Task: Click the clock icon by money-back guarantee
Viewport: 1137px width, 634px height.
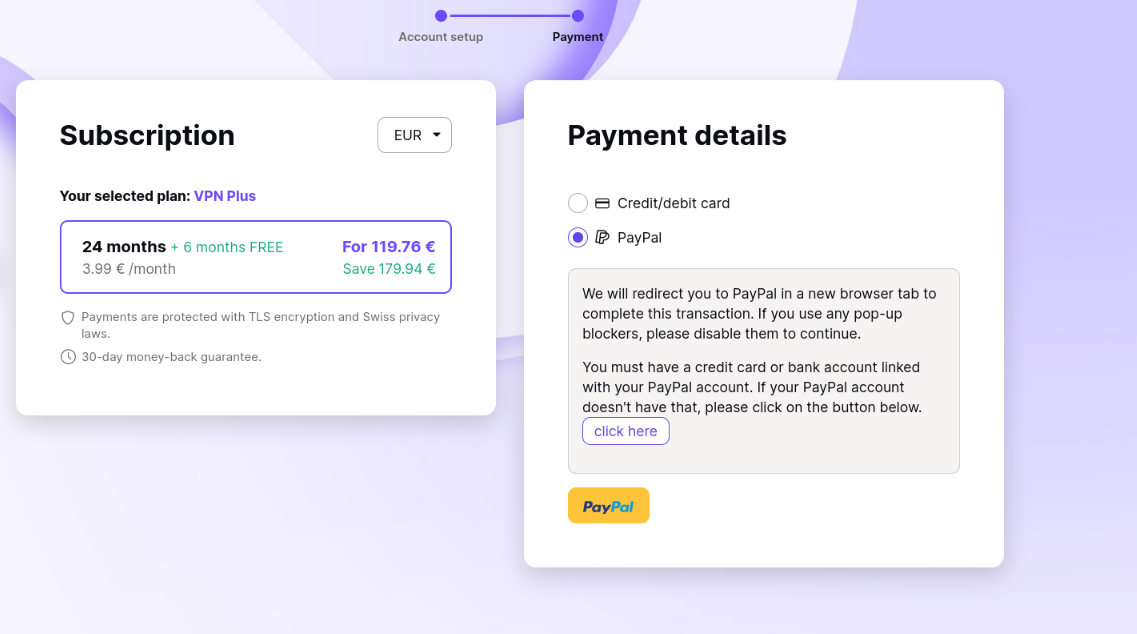Action: [x=67, y=357]
